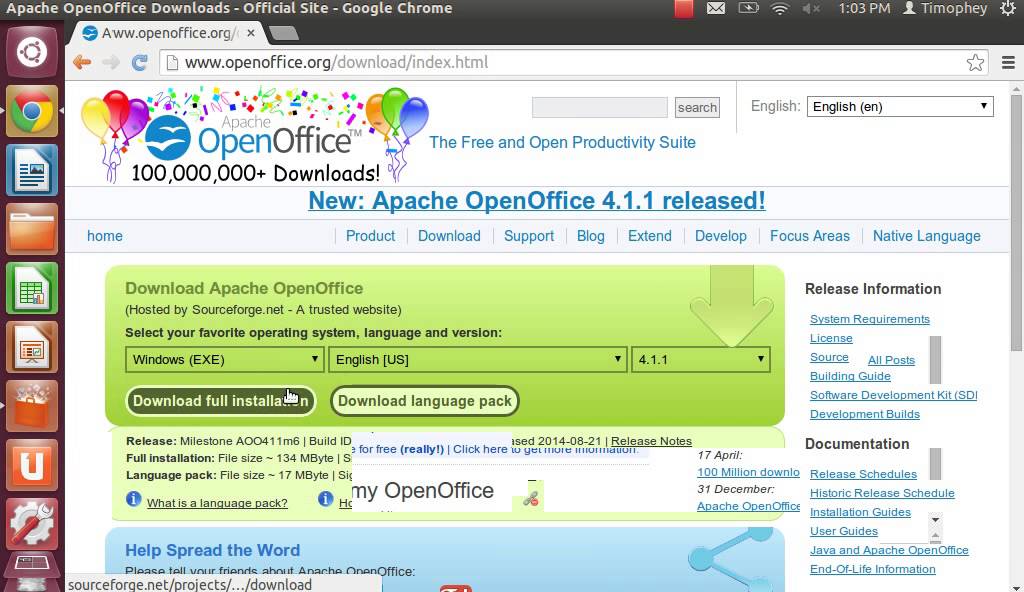1024x592 pixels.
Task: Open the Ubuntu Dash home icon
Action: pos(31,52)
